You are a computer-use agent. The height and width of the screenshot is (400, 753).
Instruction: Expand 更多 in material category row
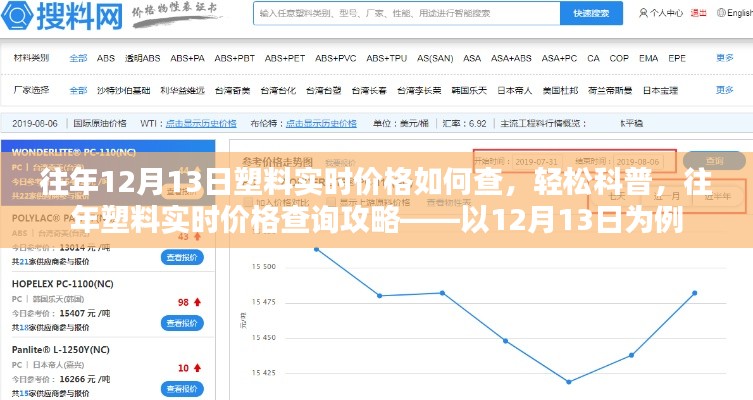tap(725, 58)
